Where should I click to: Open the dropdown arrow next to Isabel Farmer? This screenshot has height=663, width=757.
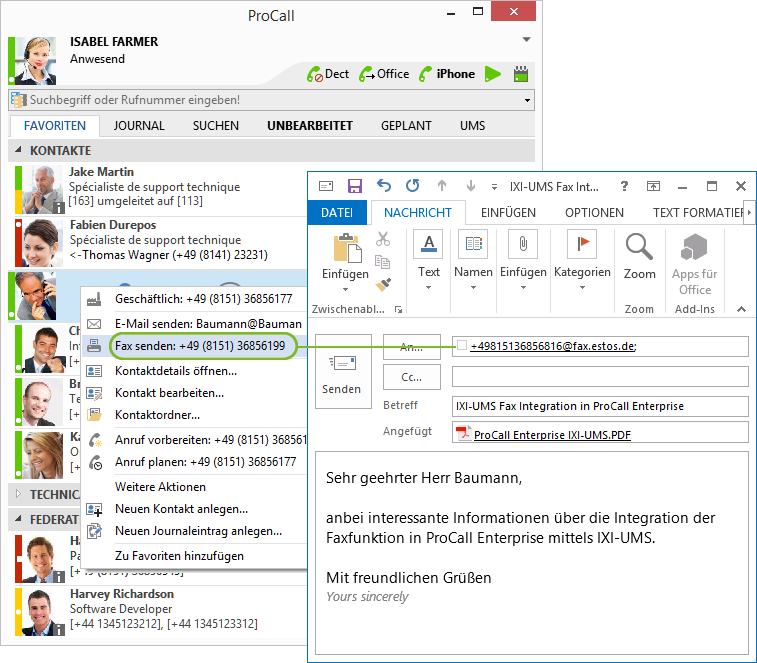click(527, 40)
